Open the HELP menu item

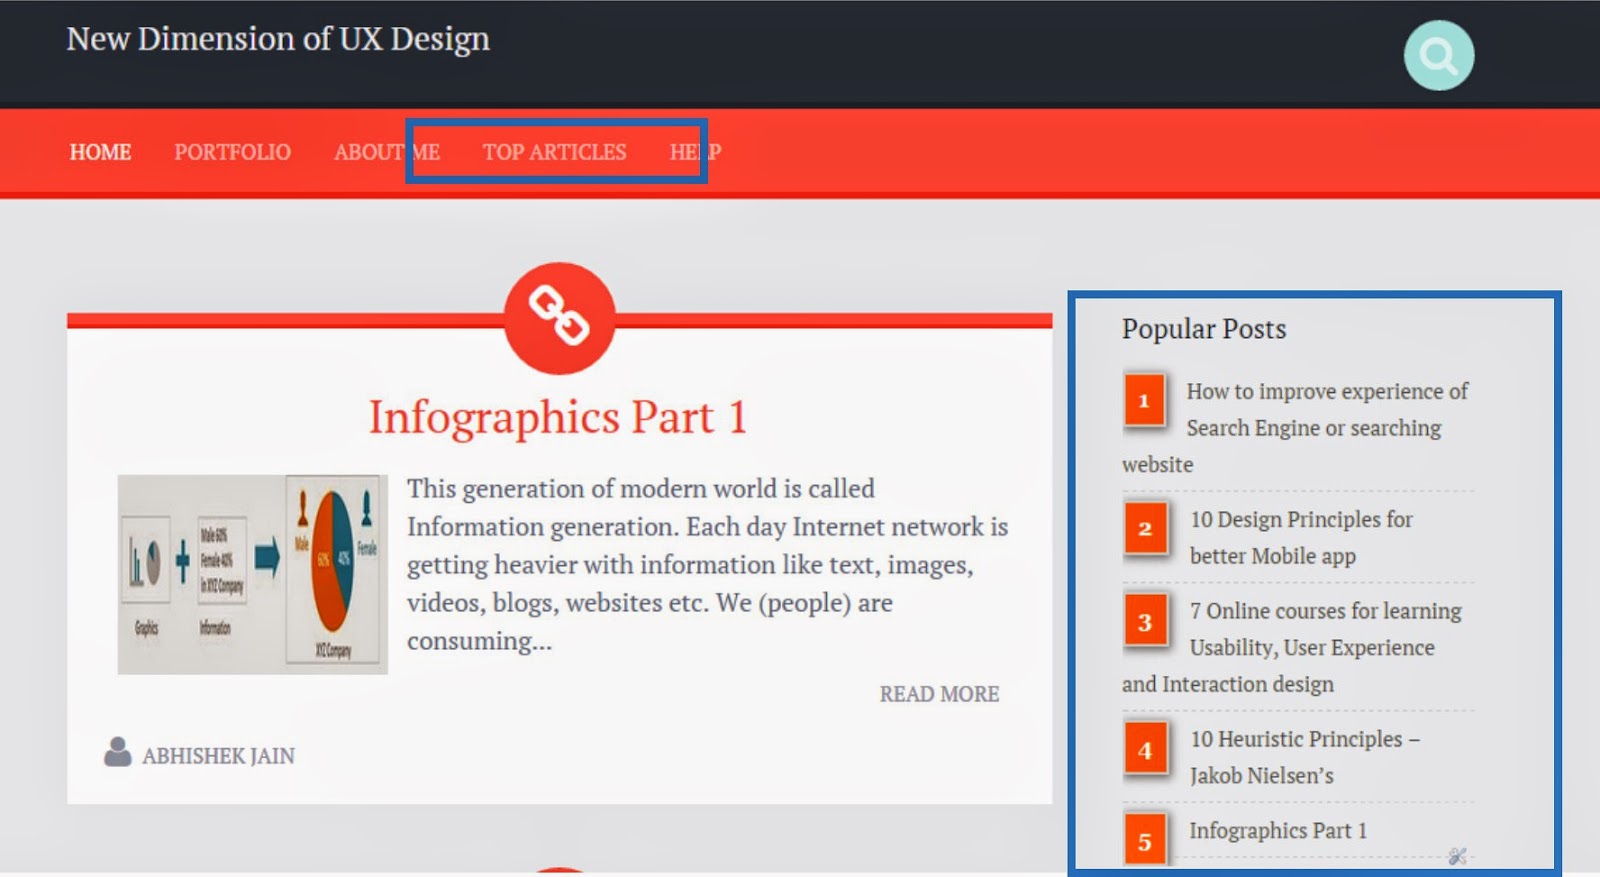[695, 152]
